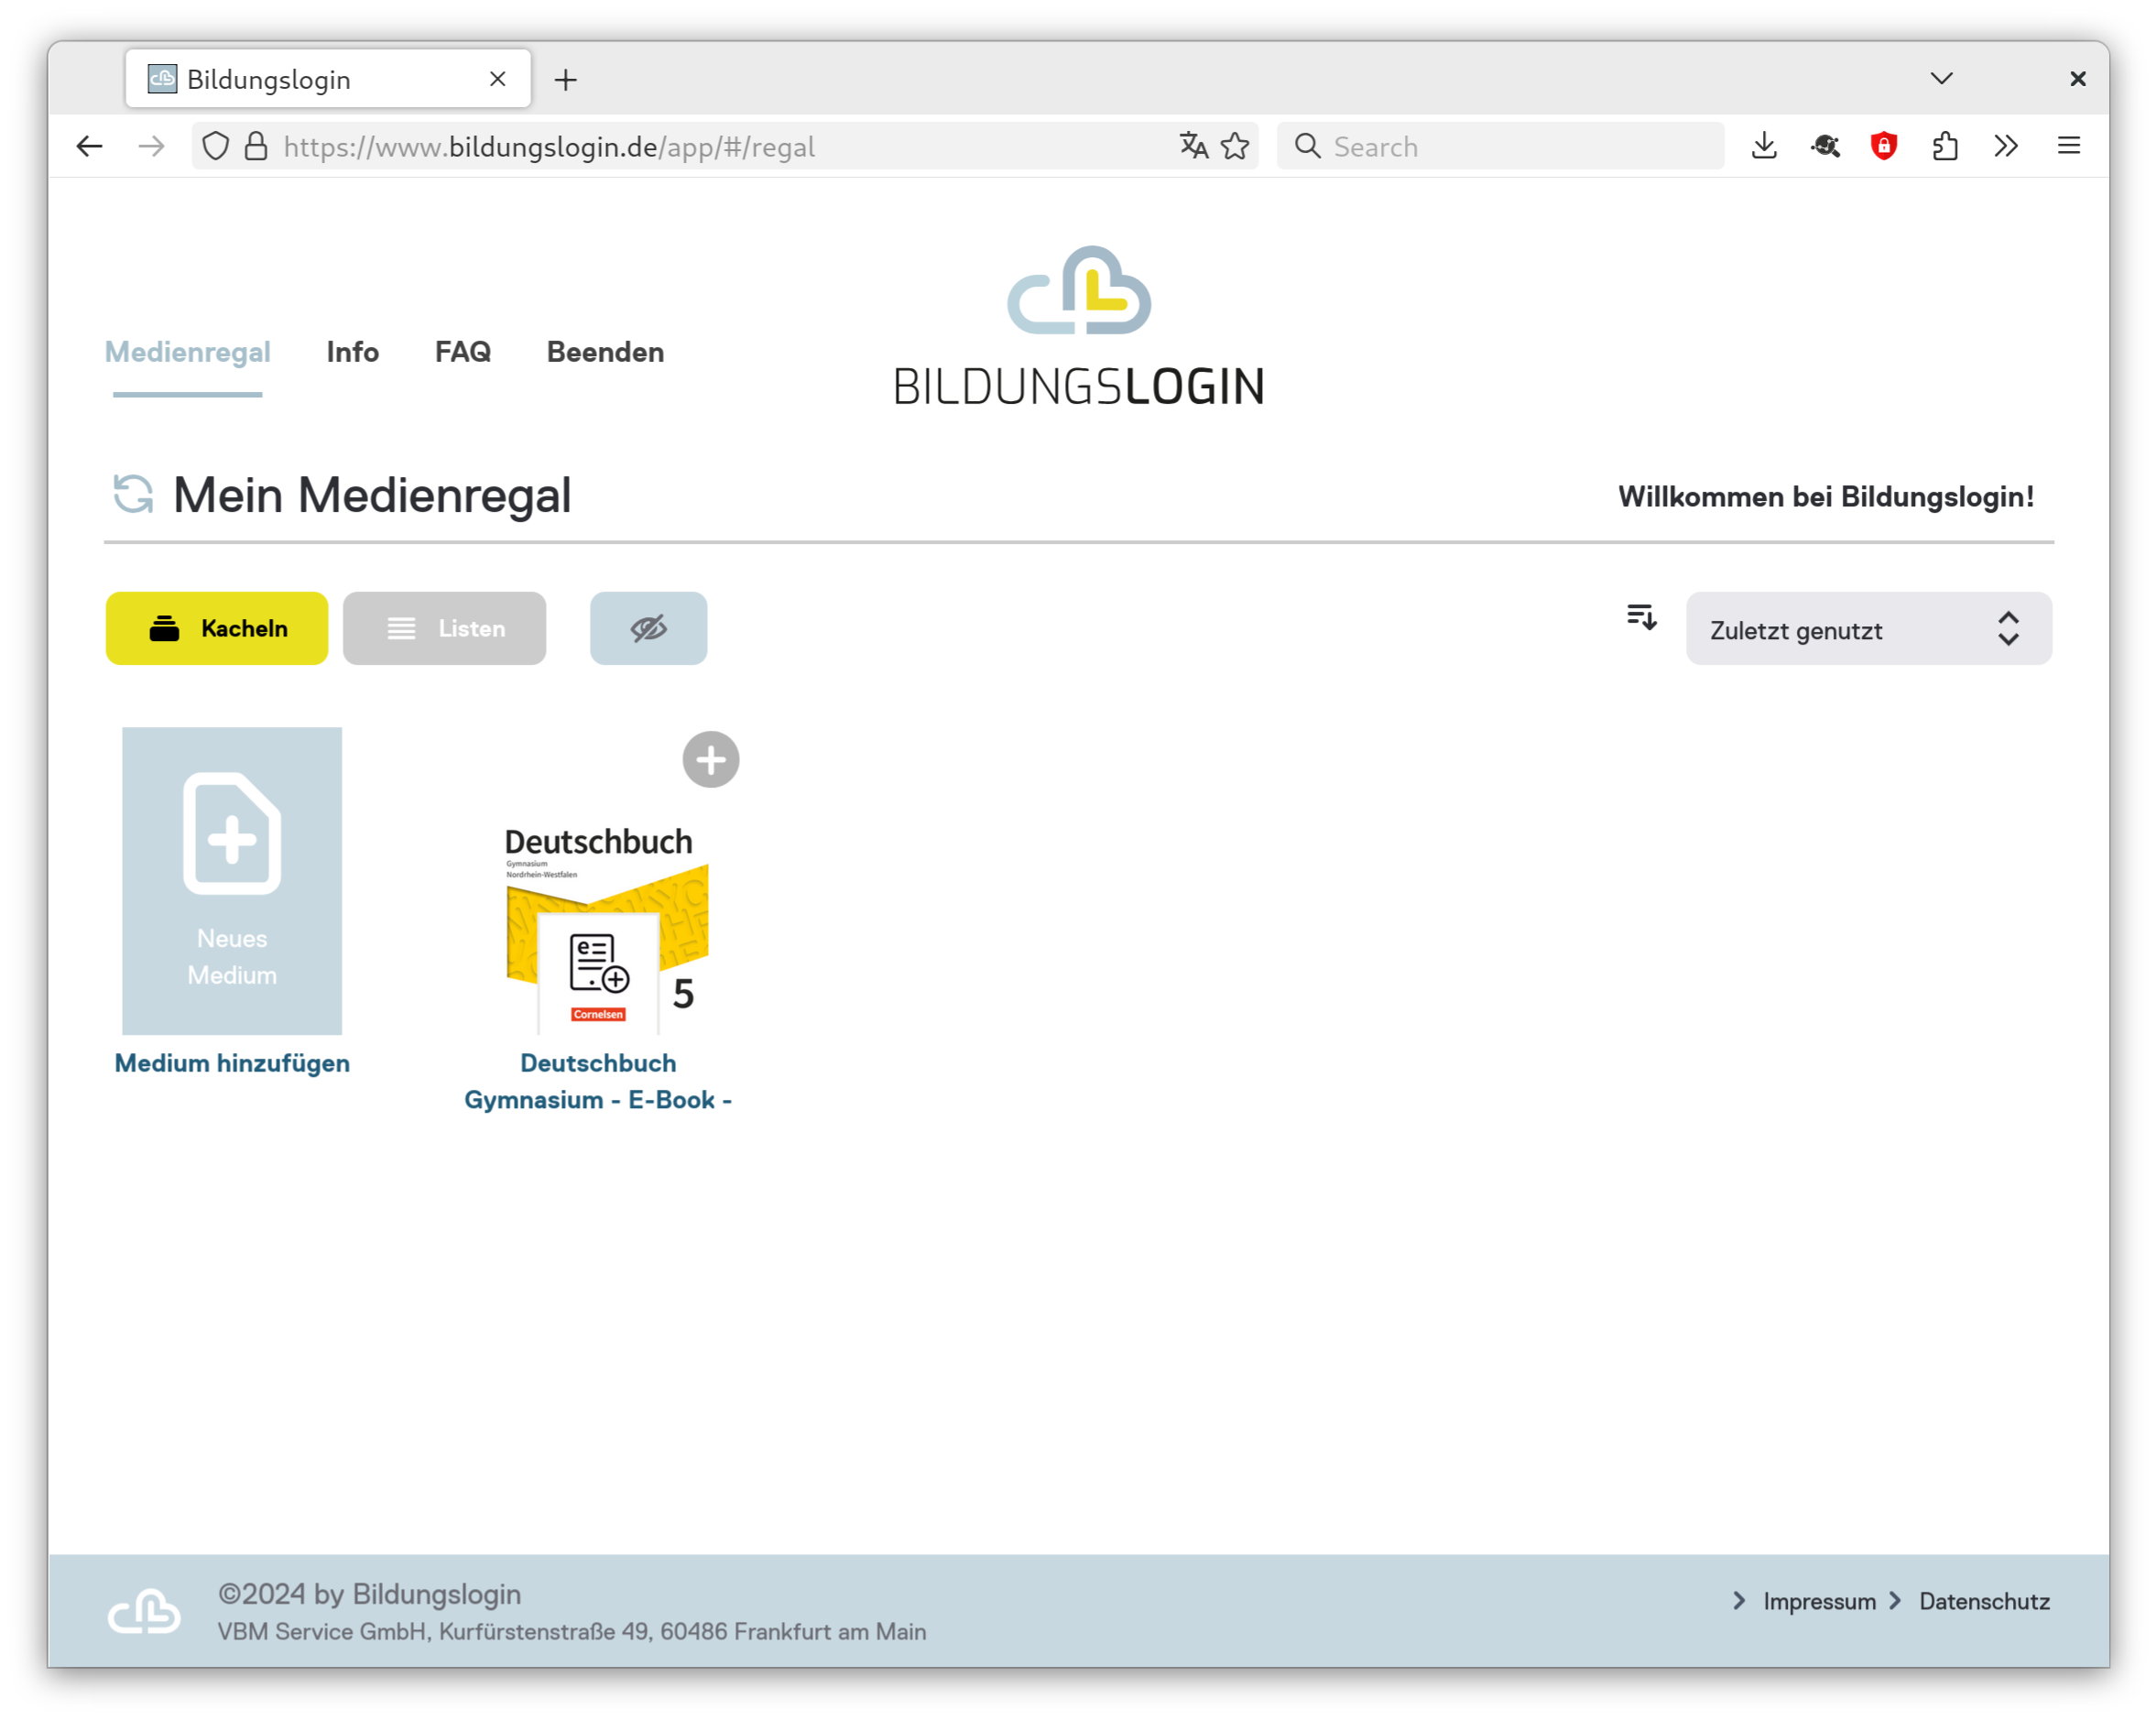The height and width of the screenshot is (1720, 2156).
Task: Bookmark this page with star icon
Action: (x=1235, y=146)
